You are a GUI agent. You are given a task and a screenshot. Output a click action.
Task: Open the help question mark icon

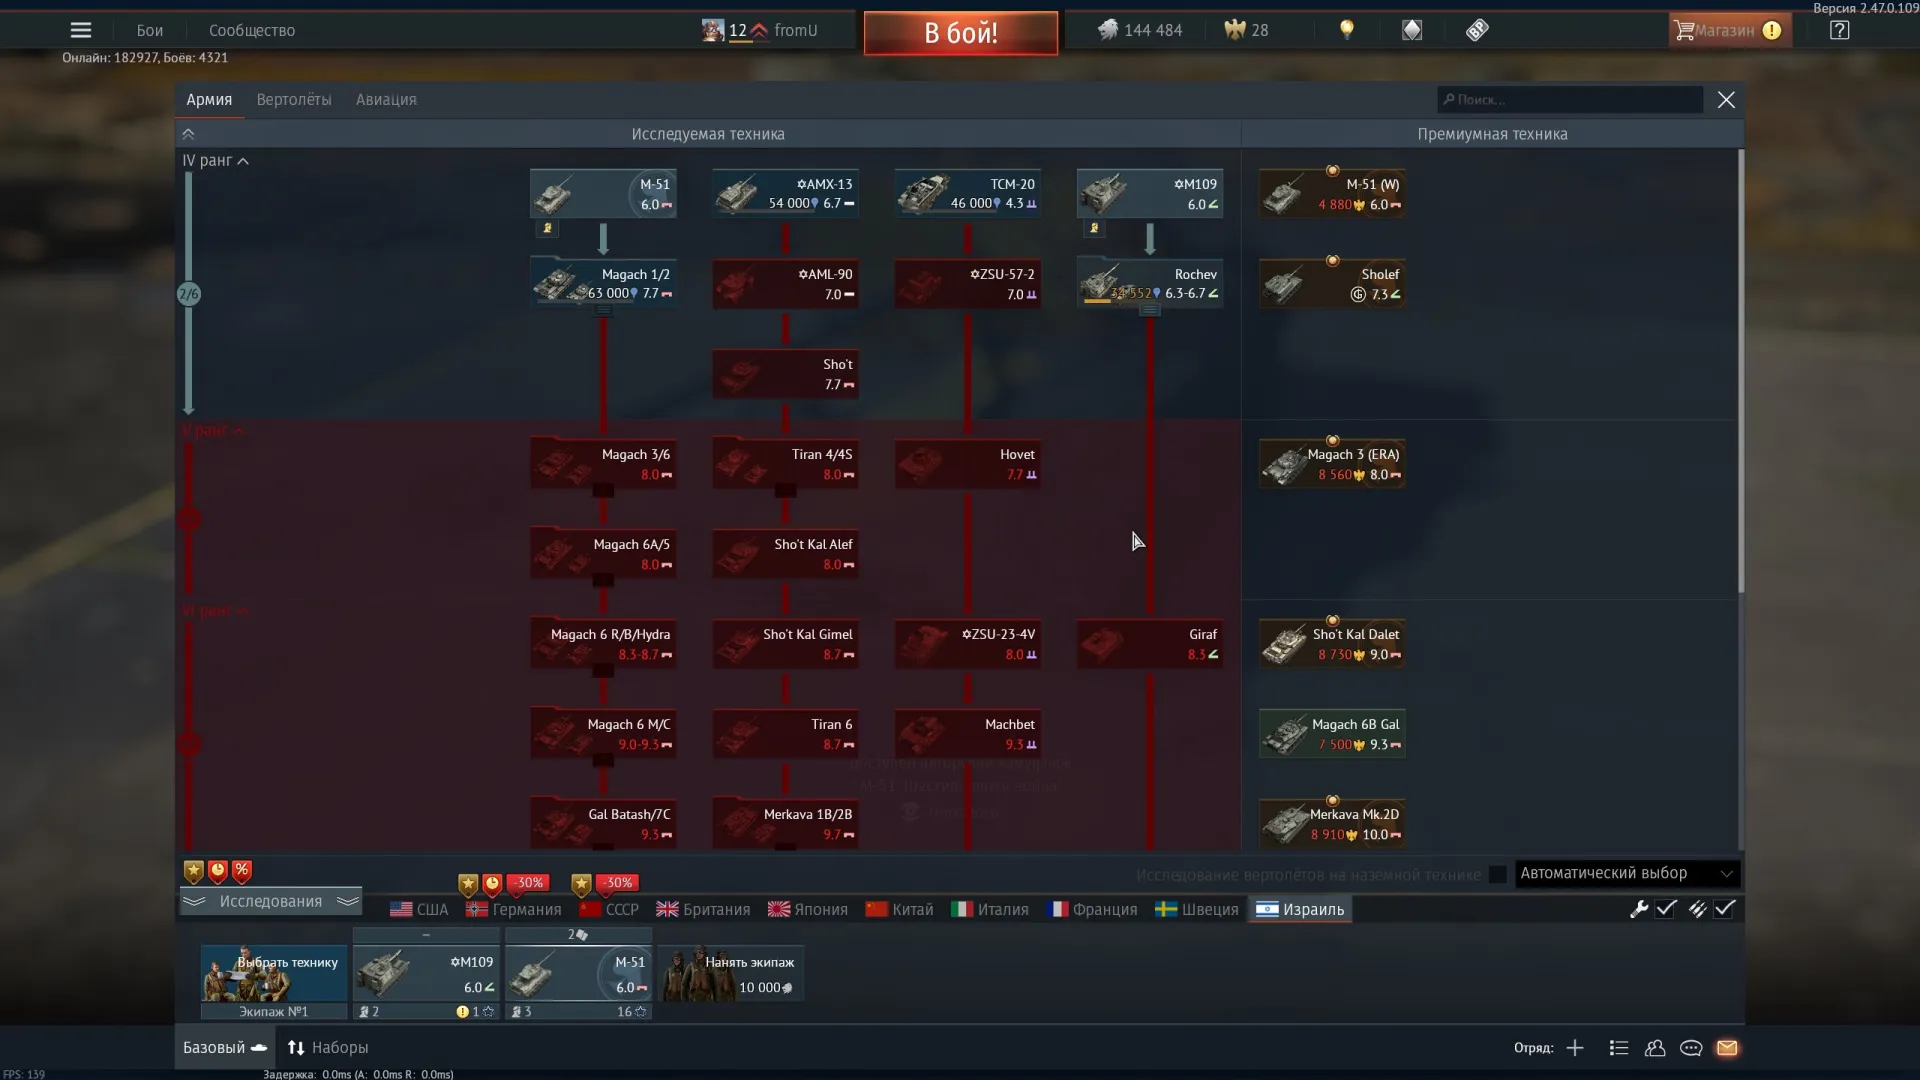coord(1839,30)
